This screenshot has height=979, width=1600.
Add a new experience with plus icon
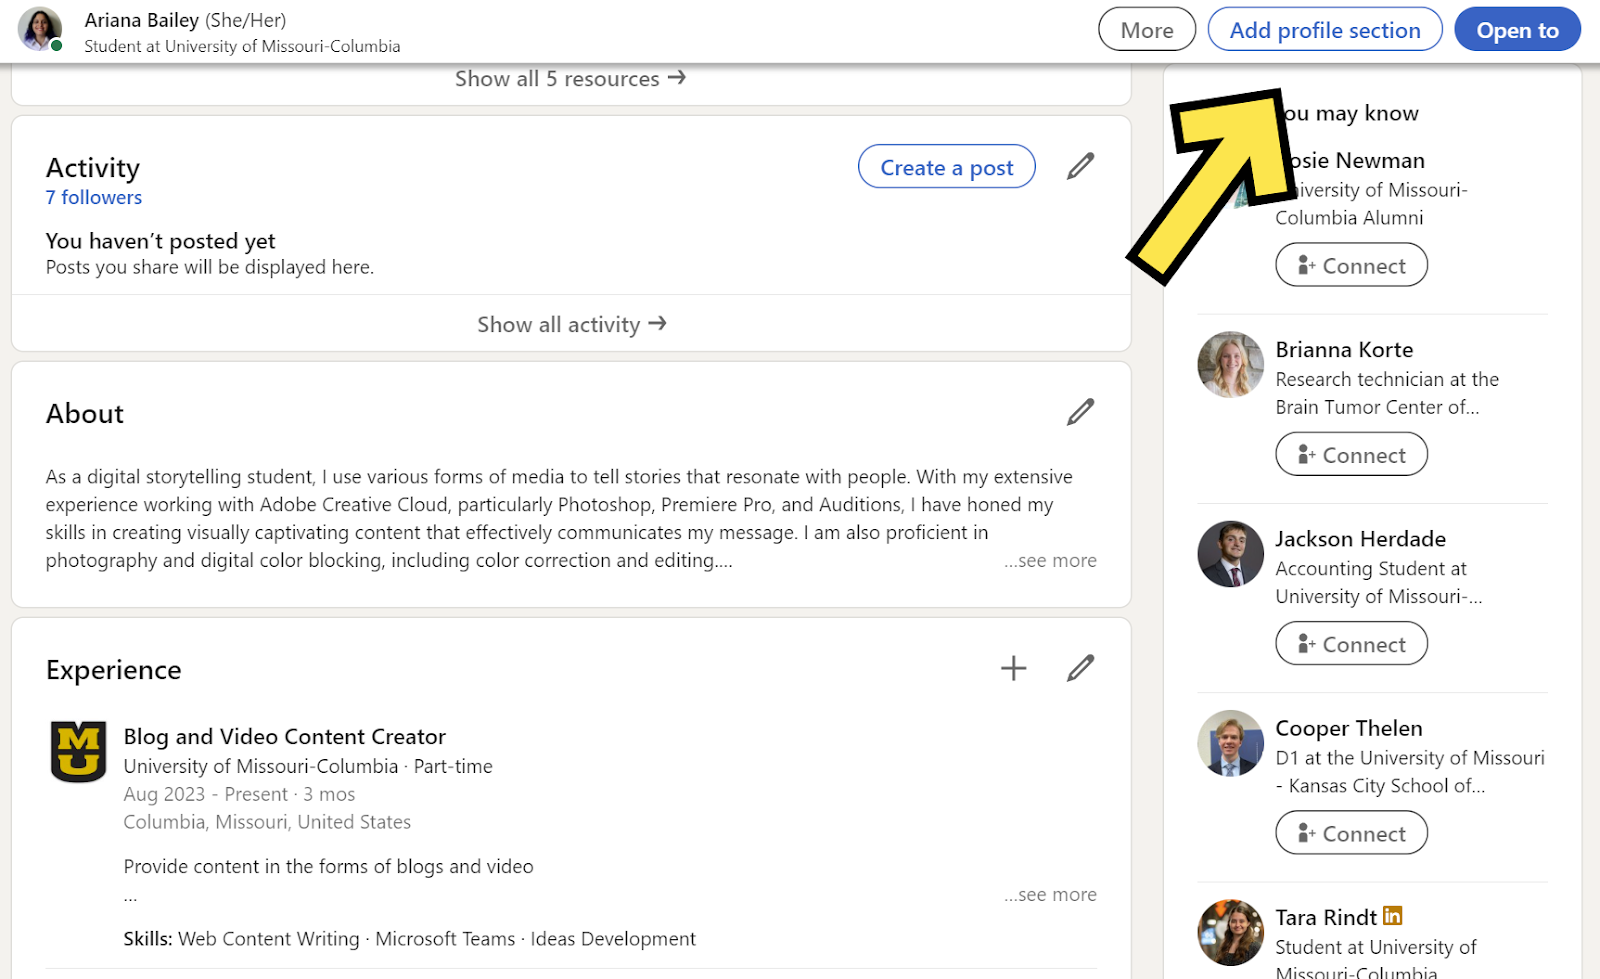point(1014,668)
